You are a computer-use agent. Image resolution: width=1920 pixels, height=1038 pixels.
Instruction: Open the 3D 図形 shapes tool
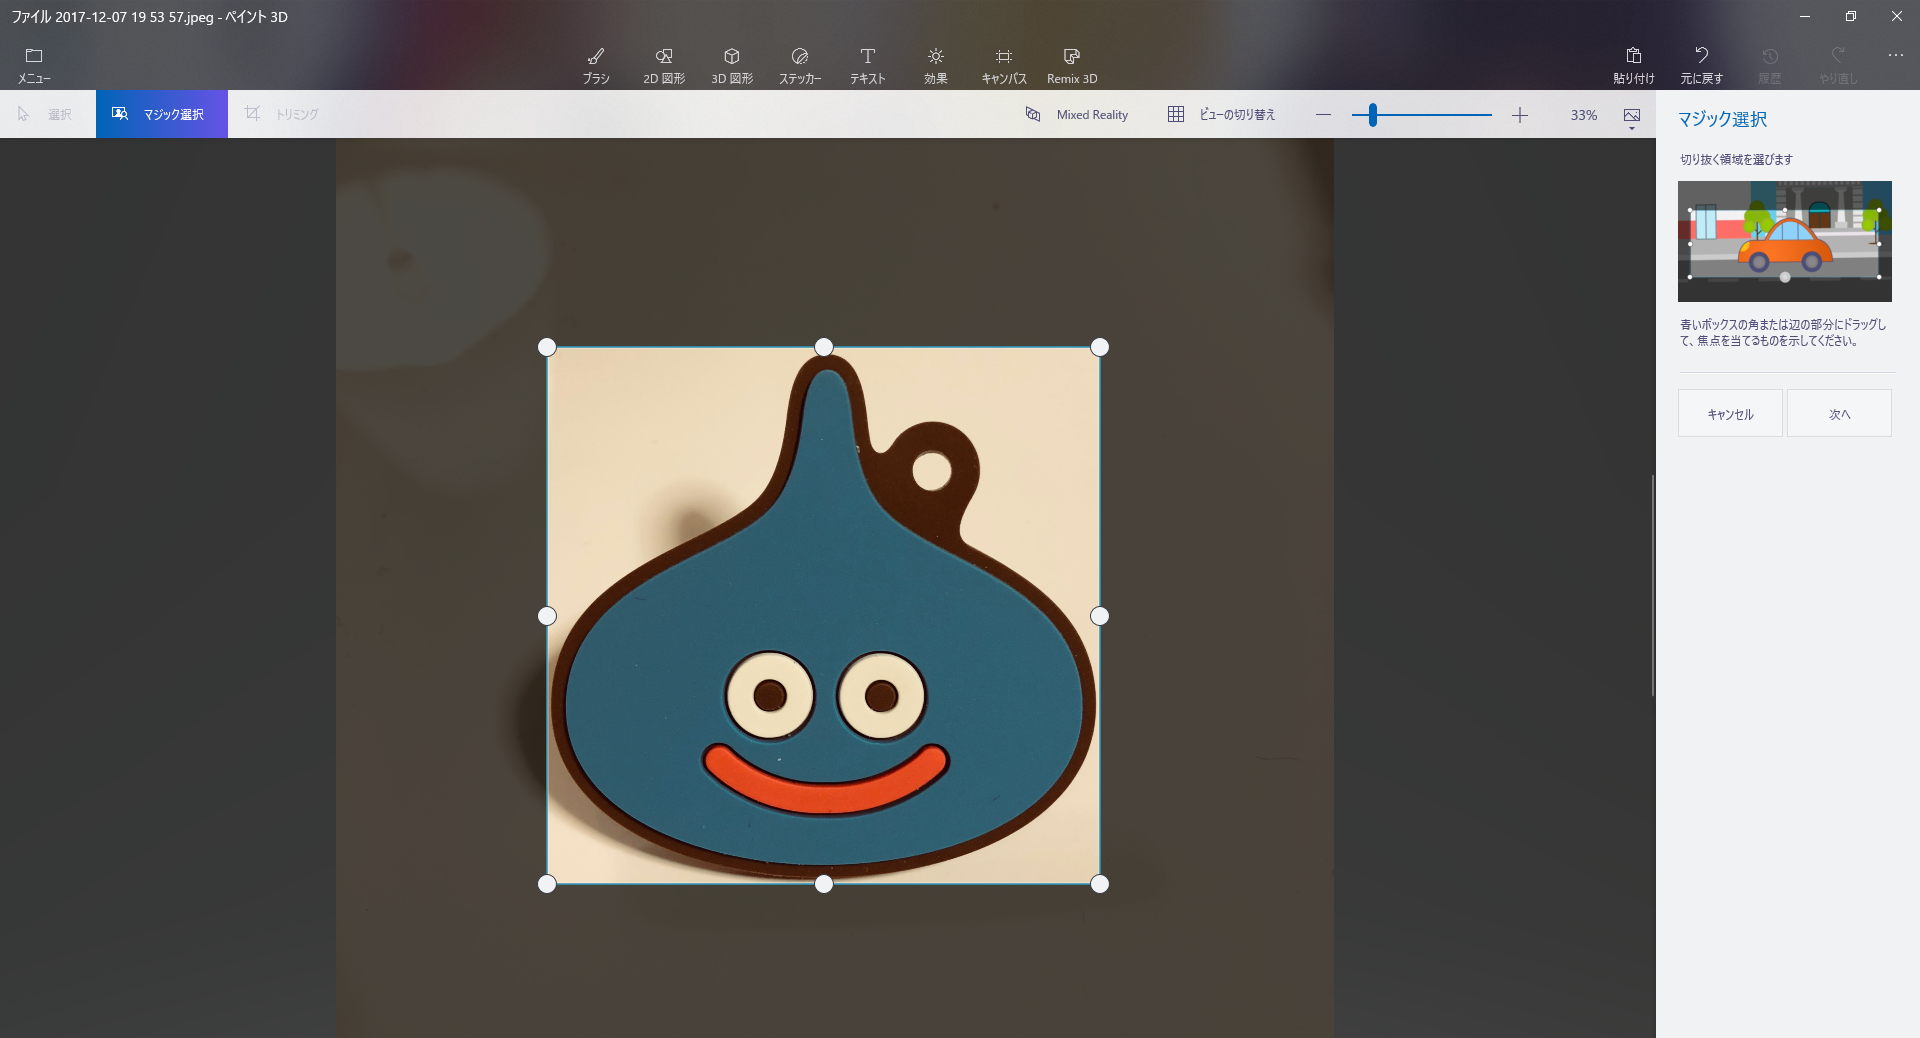(x=732, y=65)
